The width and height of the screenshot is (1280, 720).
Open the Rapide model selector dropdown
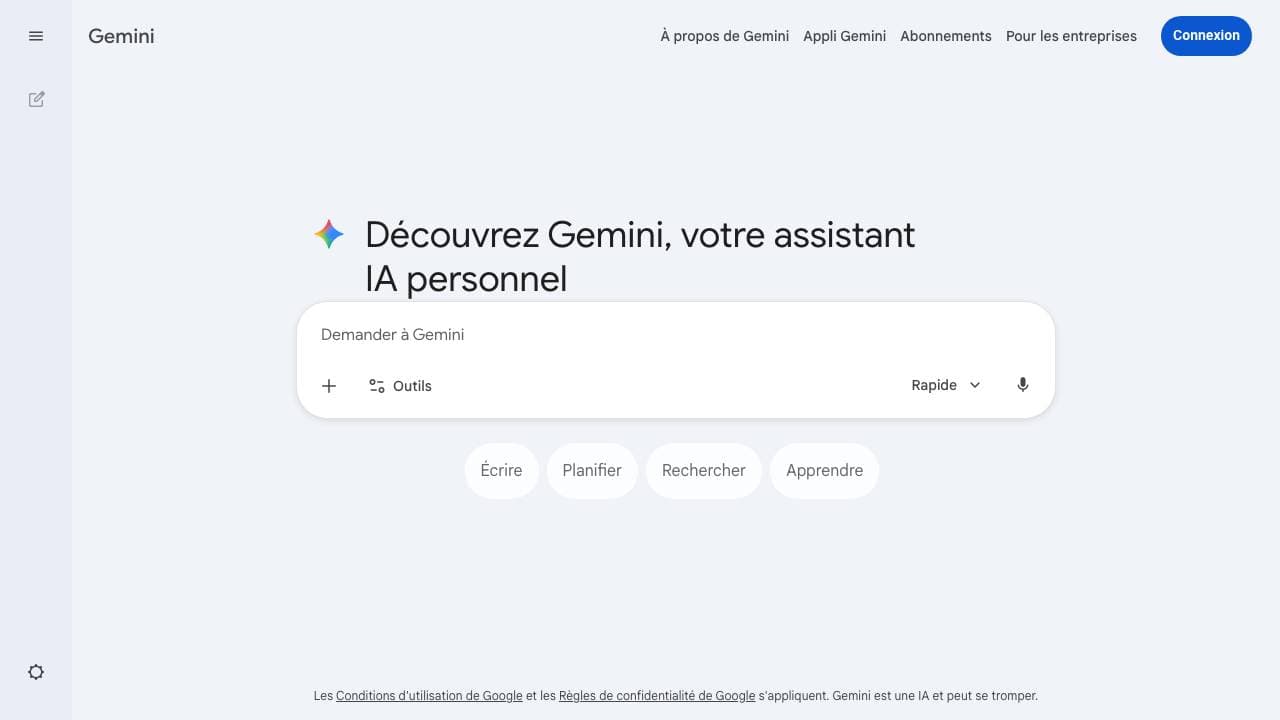point(934,384)
